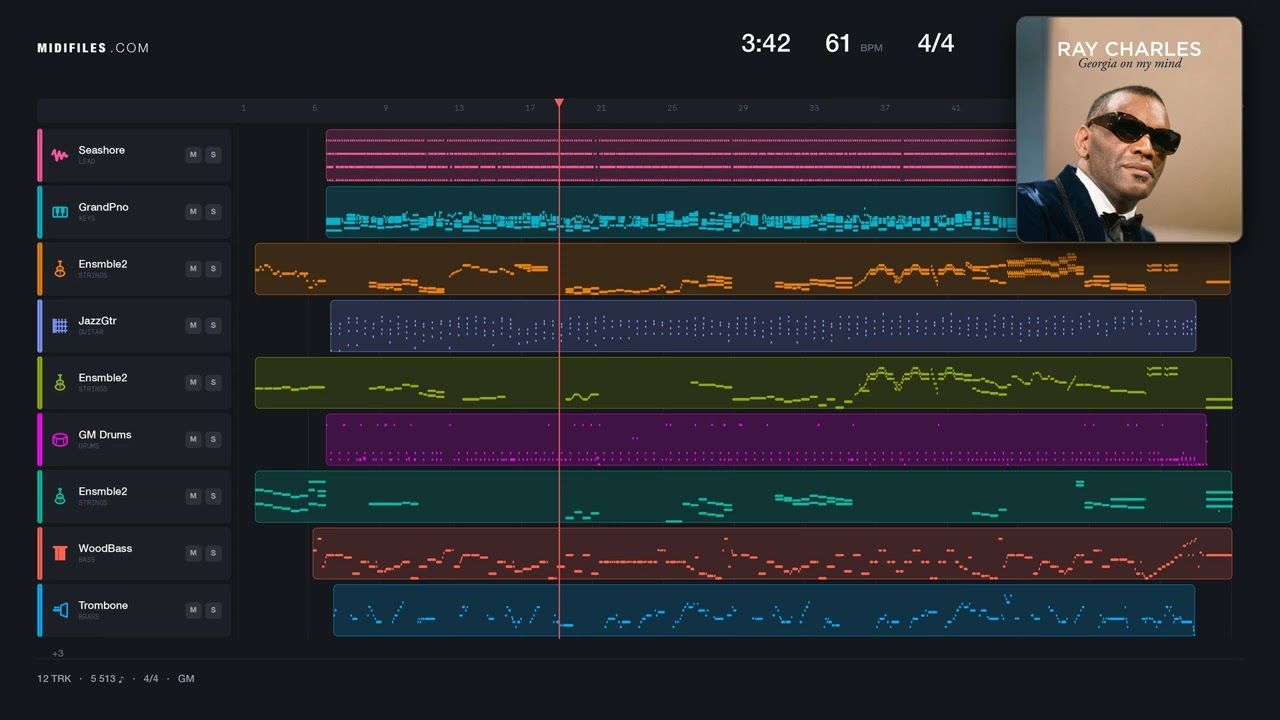The image size is (1280, 720).
Task: Click the Trombone track name
Action: [x=104, y=605]
